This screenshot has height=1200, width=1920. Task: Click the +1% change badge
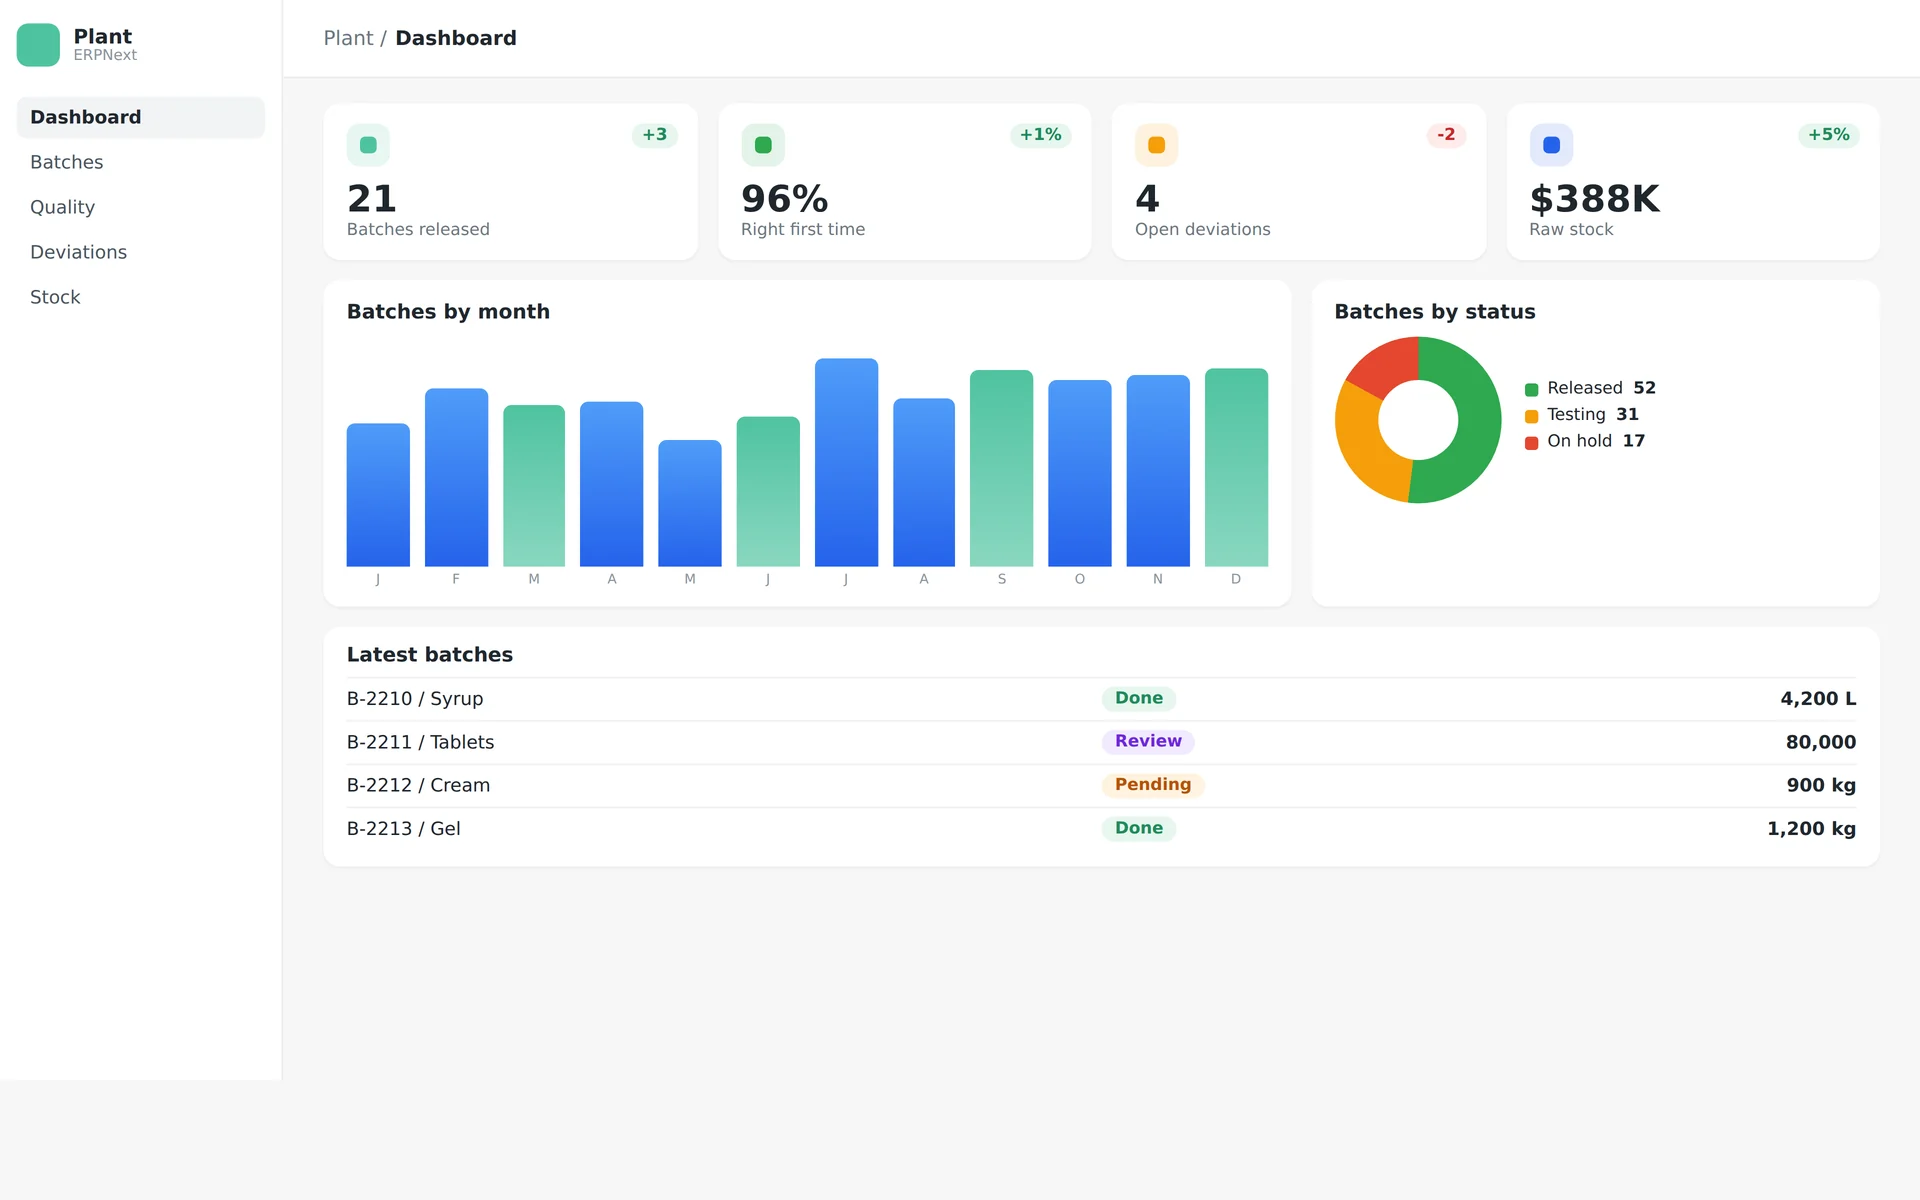(1040, 135)
